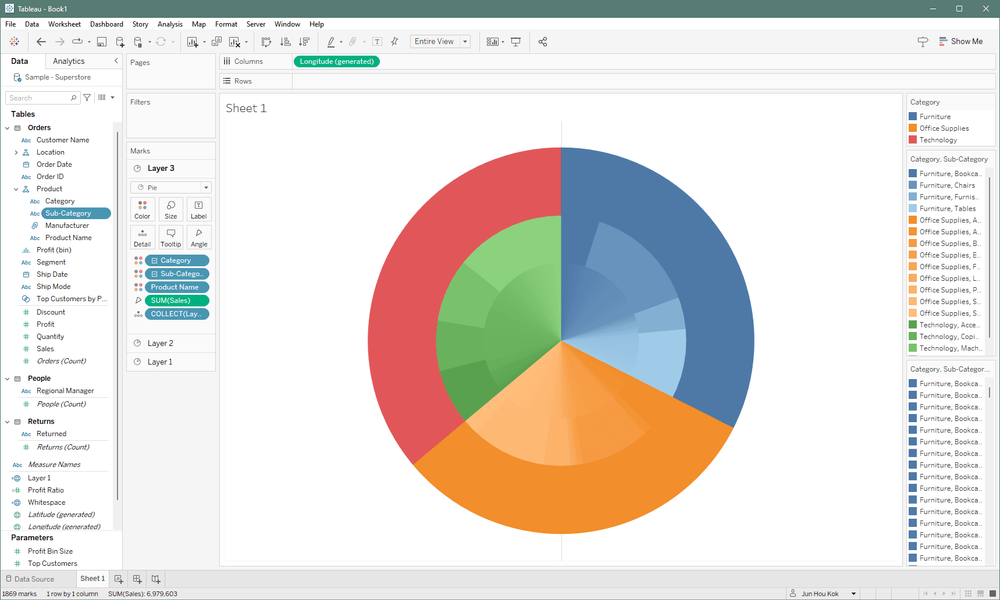Click the Save icon in toolbar
This screenshot has height=600, width=1000.
[x=101, y=42]
